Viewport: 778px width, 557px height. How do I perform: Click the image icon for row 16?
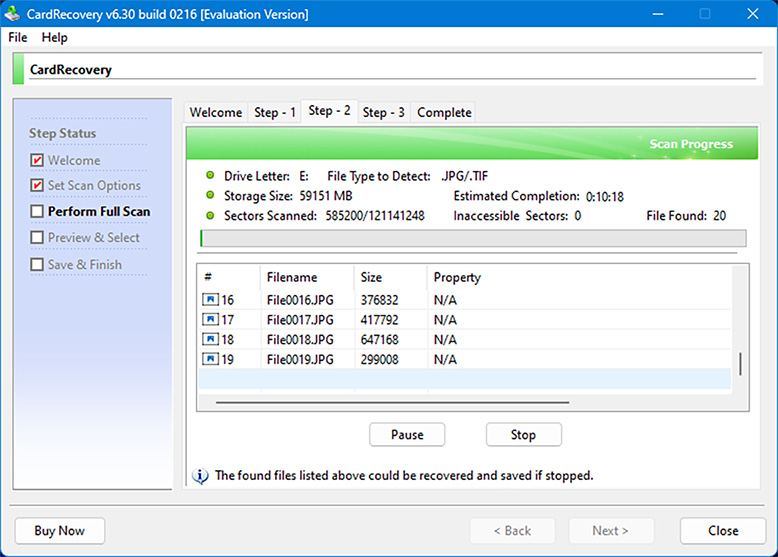[x=210, y=300]
